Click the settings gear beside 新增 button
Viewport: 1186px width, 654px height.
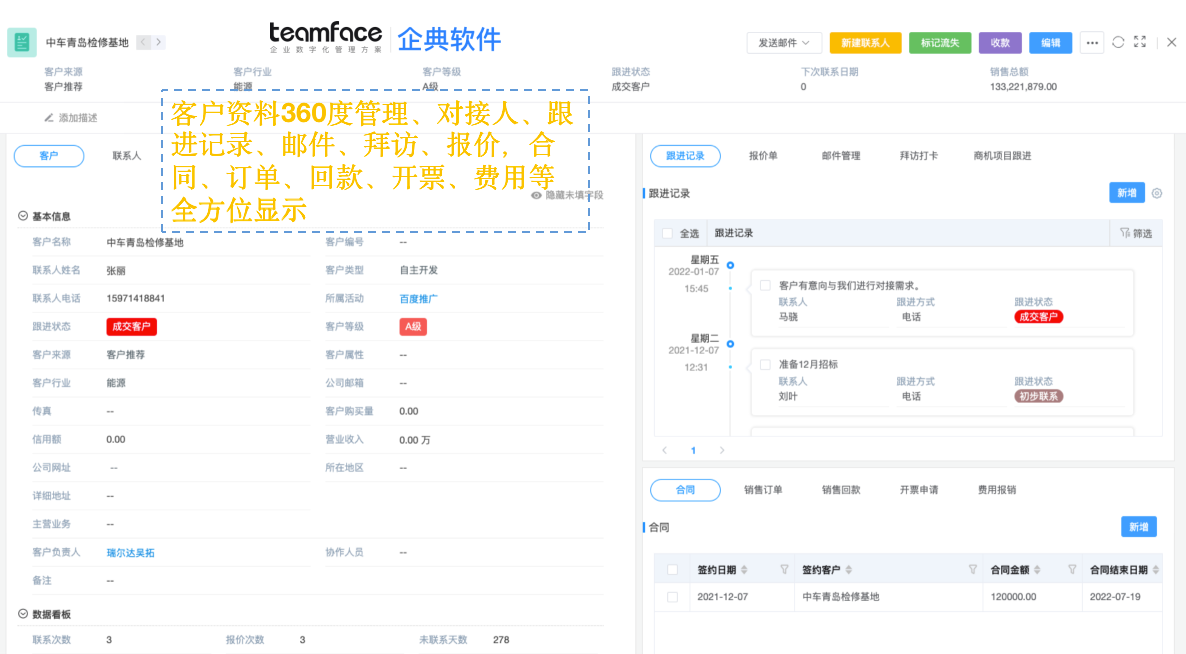[1157, 192]
